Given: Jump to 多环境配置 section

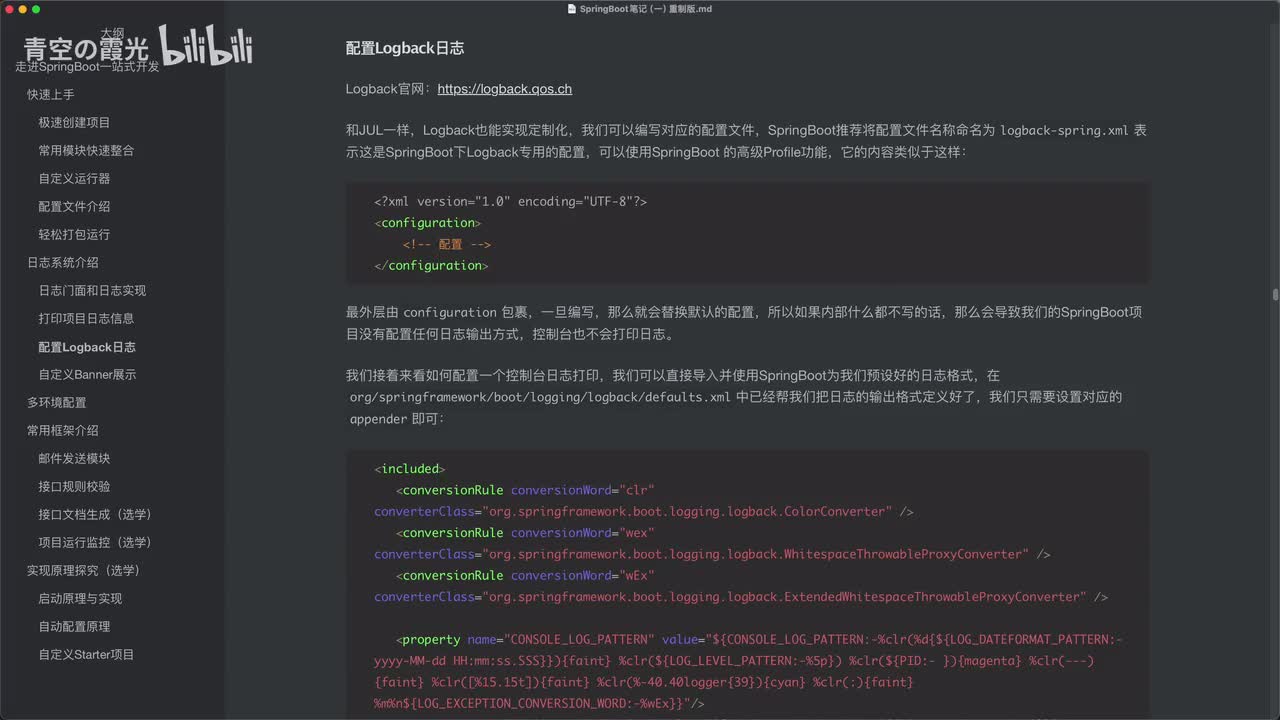Looking at the screenshot, I should coord(57,403).
